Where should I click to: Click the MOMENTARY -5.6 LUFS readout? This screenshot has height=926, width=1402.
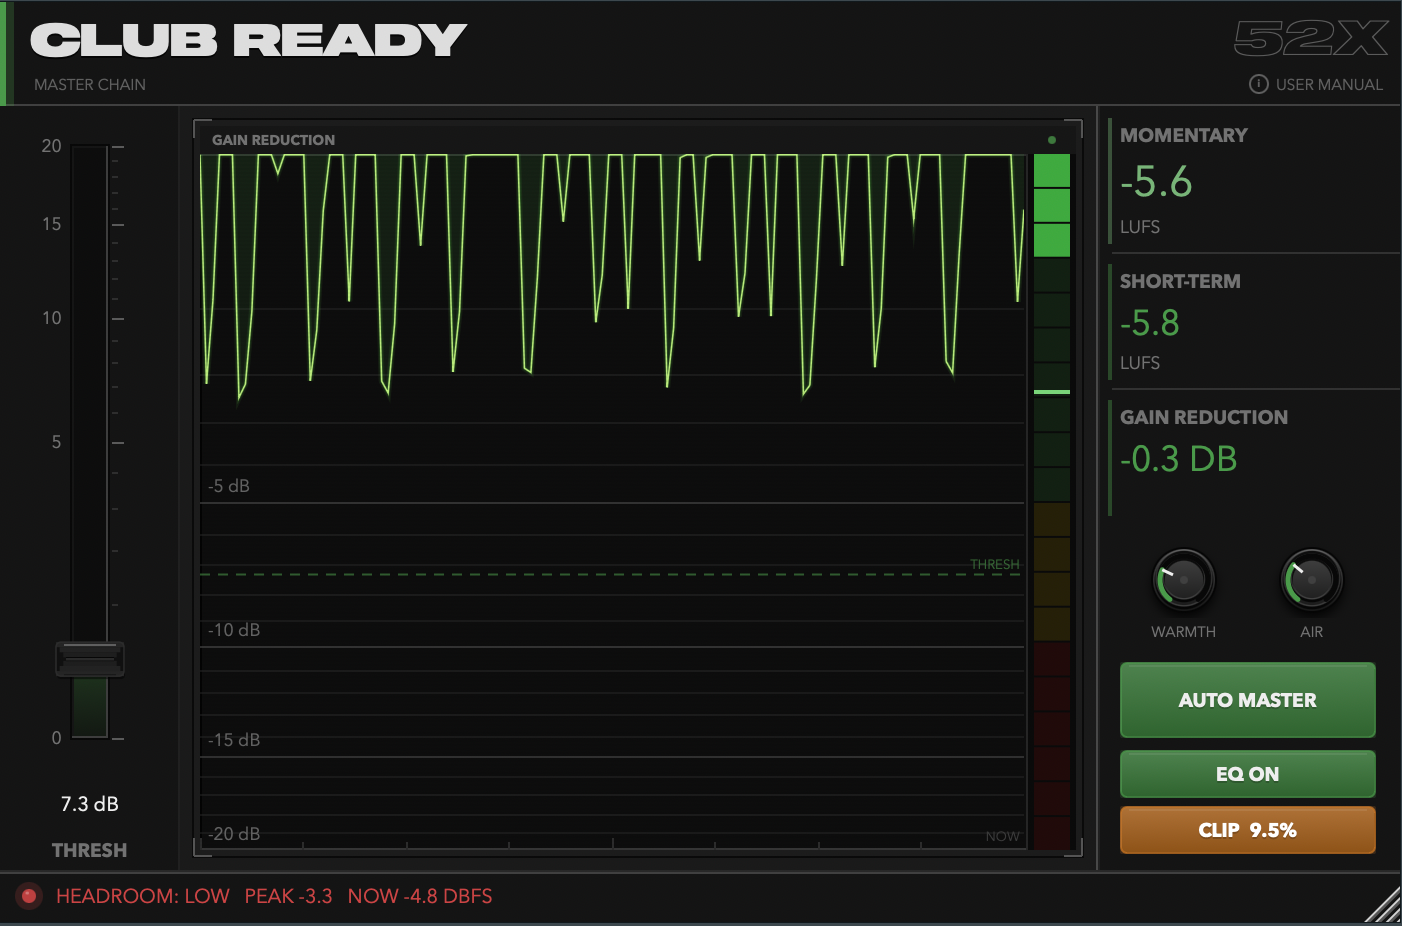[x=1254, y=180]
